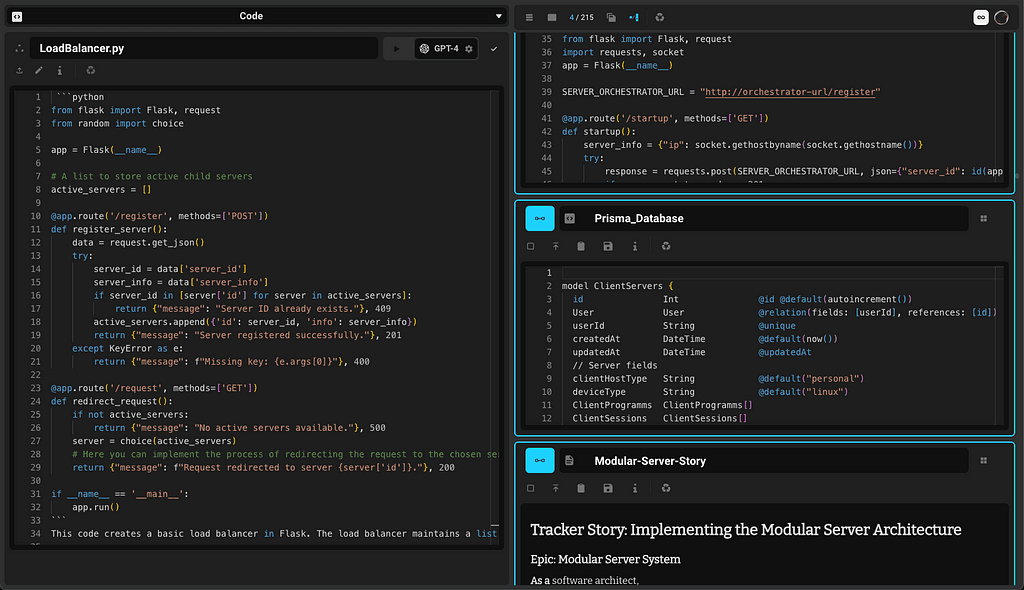Click the '# A list to store active child servers' comment

click(152, 176)
